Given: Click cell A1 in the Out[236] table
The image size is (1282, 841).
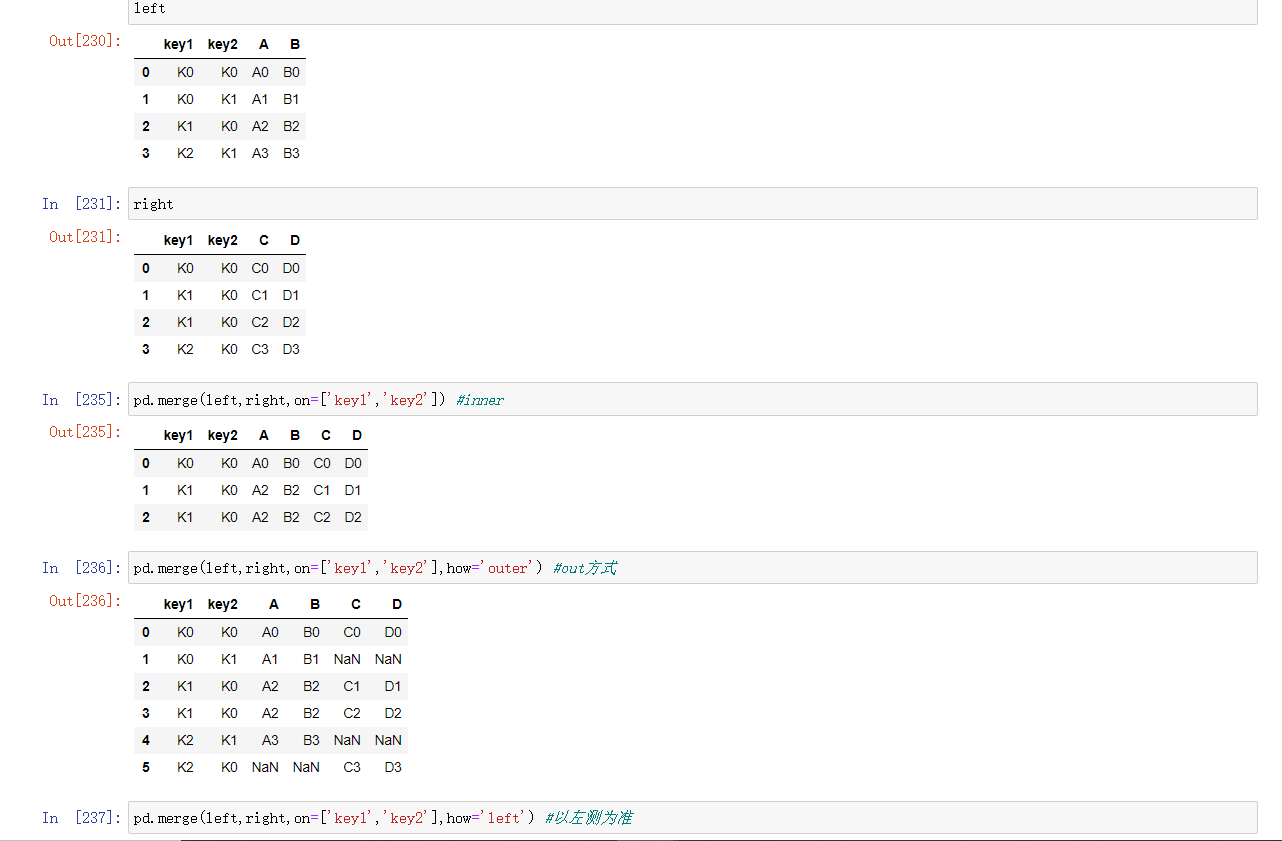Looking at the screenshot, I should pos(270,659).
